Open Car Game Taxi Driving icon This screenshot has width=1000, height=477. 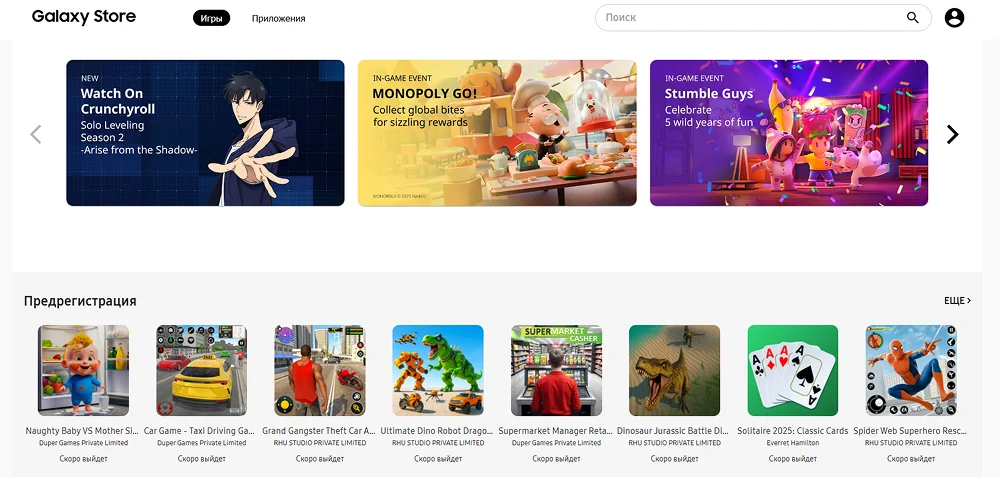point(202,371)
